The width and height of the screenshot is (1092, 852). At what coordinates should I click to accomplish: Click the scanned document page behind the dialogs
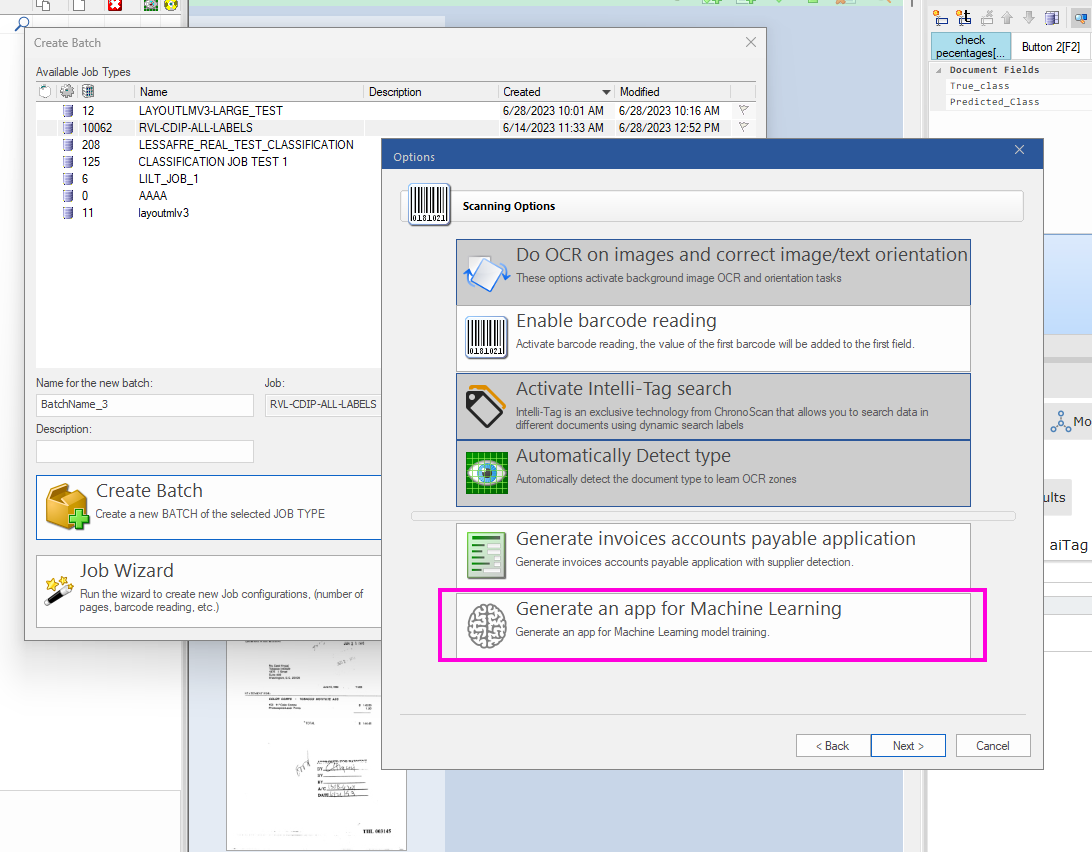pos(316,745)
